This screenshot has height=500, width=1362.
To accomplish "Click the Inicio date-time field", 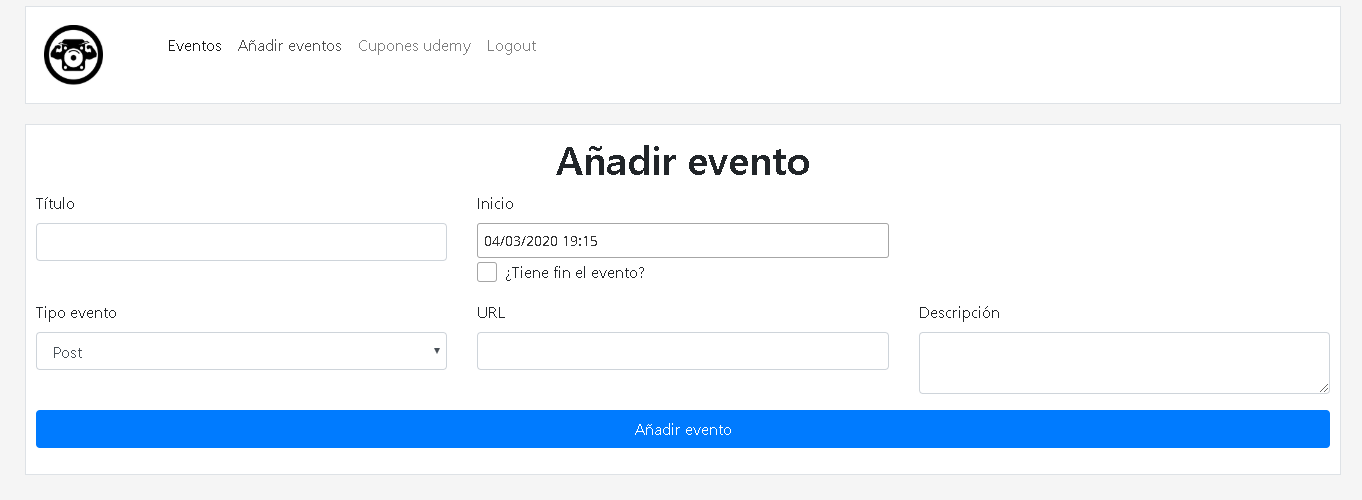I will [683, 241].
